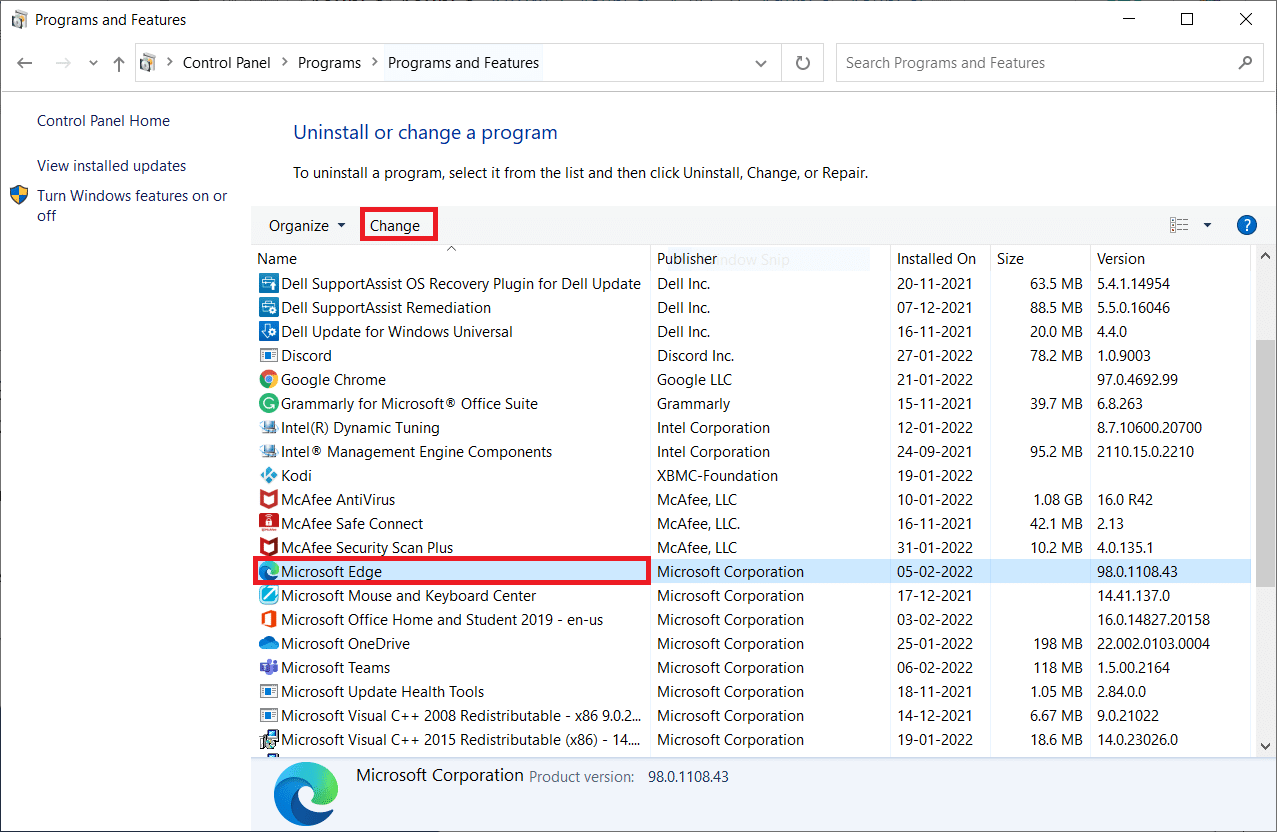This screenshot has width=1277, height=832.
Task: Open view options dropdown arrow
Action: coord(1207,225)
